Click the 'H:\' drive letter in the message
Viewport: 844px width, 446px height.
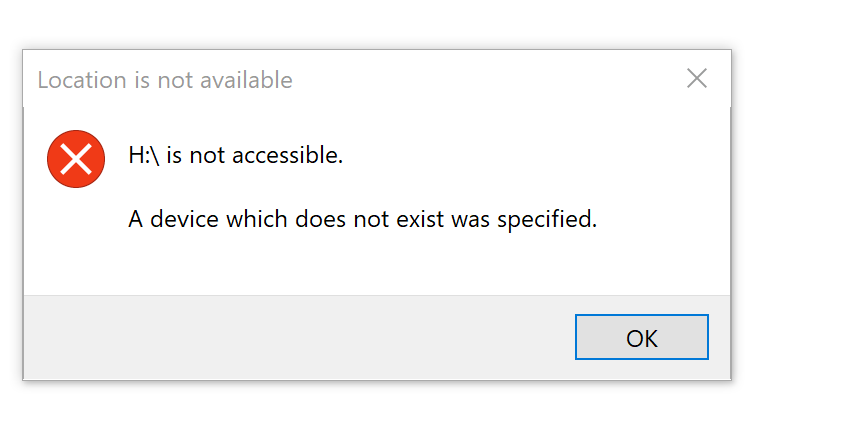click(144, 156)
